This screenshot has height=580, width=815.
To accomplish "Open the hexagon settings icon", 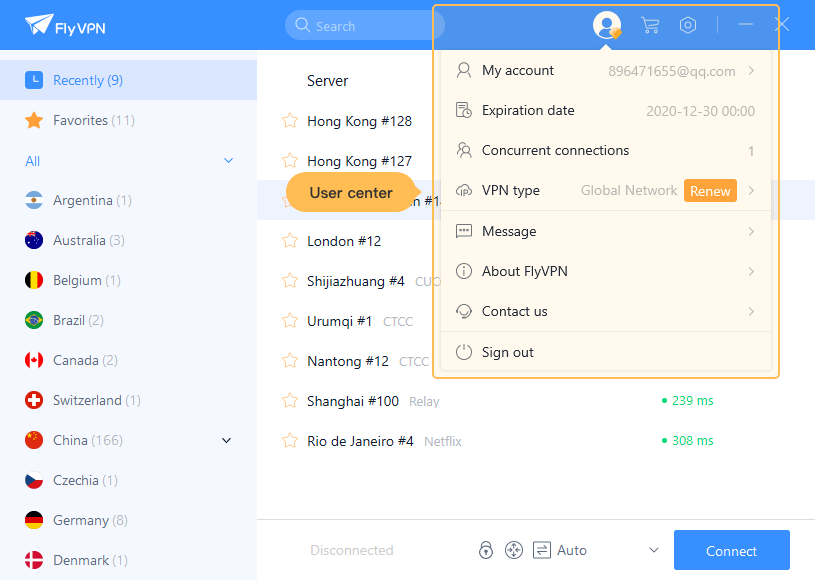I will (x=688, y=25).
